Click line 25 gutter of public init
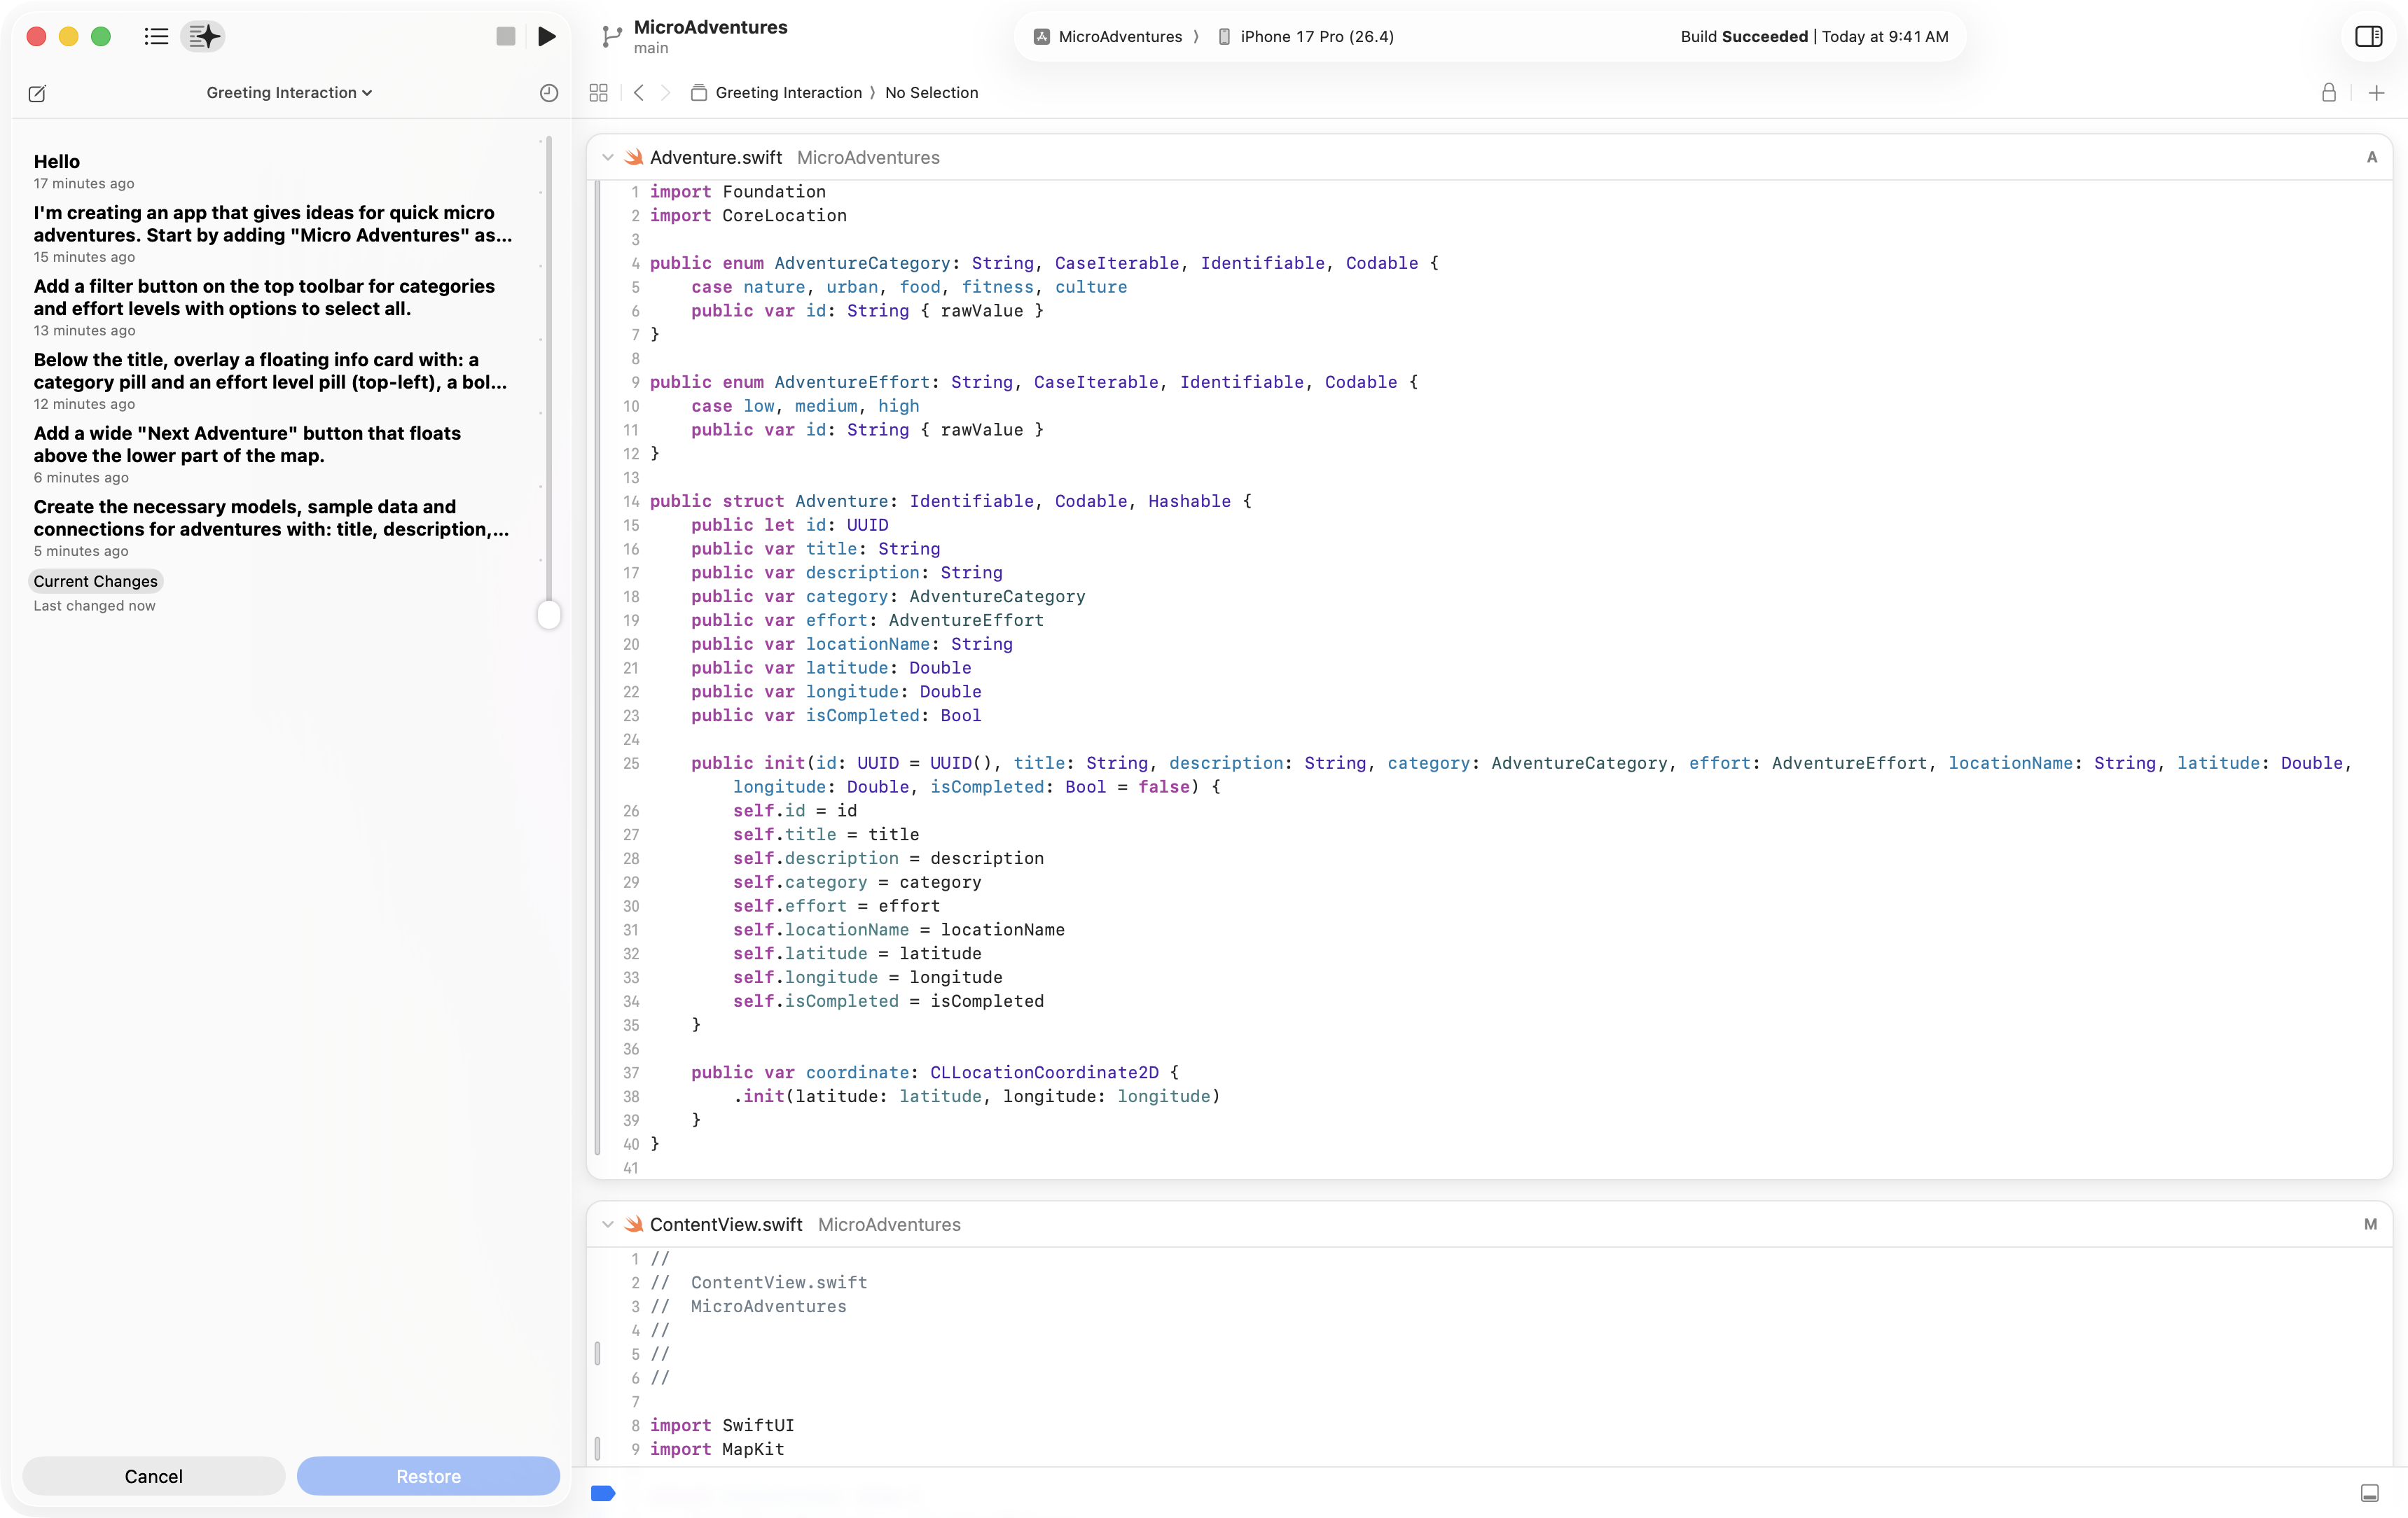 pyautogui.click(x=631, y=764)
